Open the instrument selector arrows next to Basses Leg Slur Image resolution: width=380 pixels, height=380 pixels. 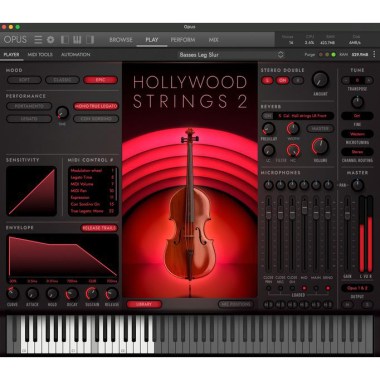(281, 55)
